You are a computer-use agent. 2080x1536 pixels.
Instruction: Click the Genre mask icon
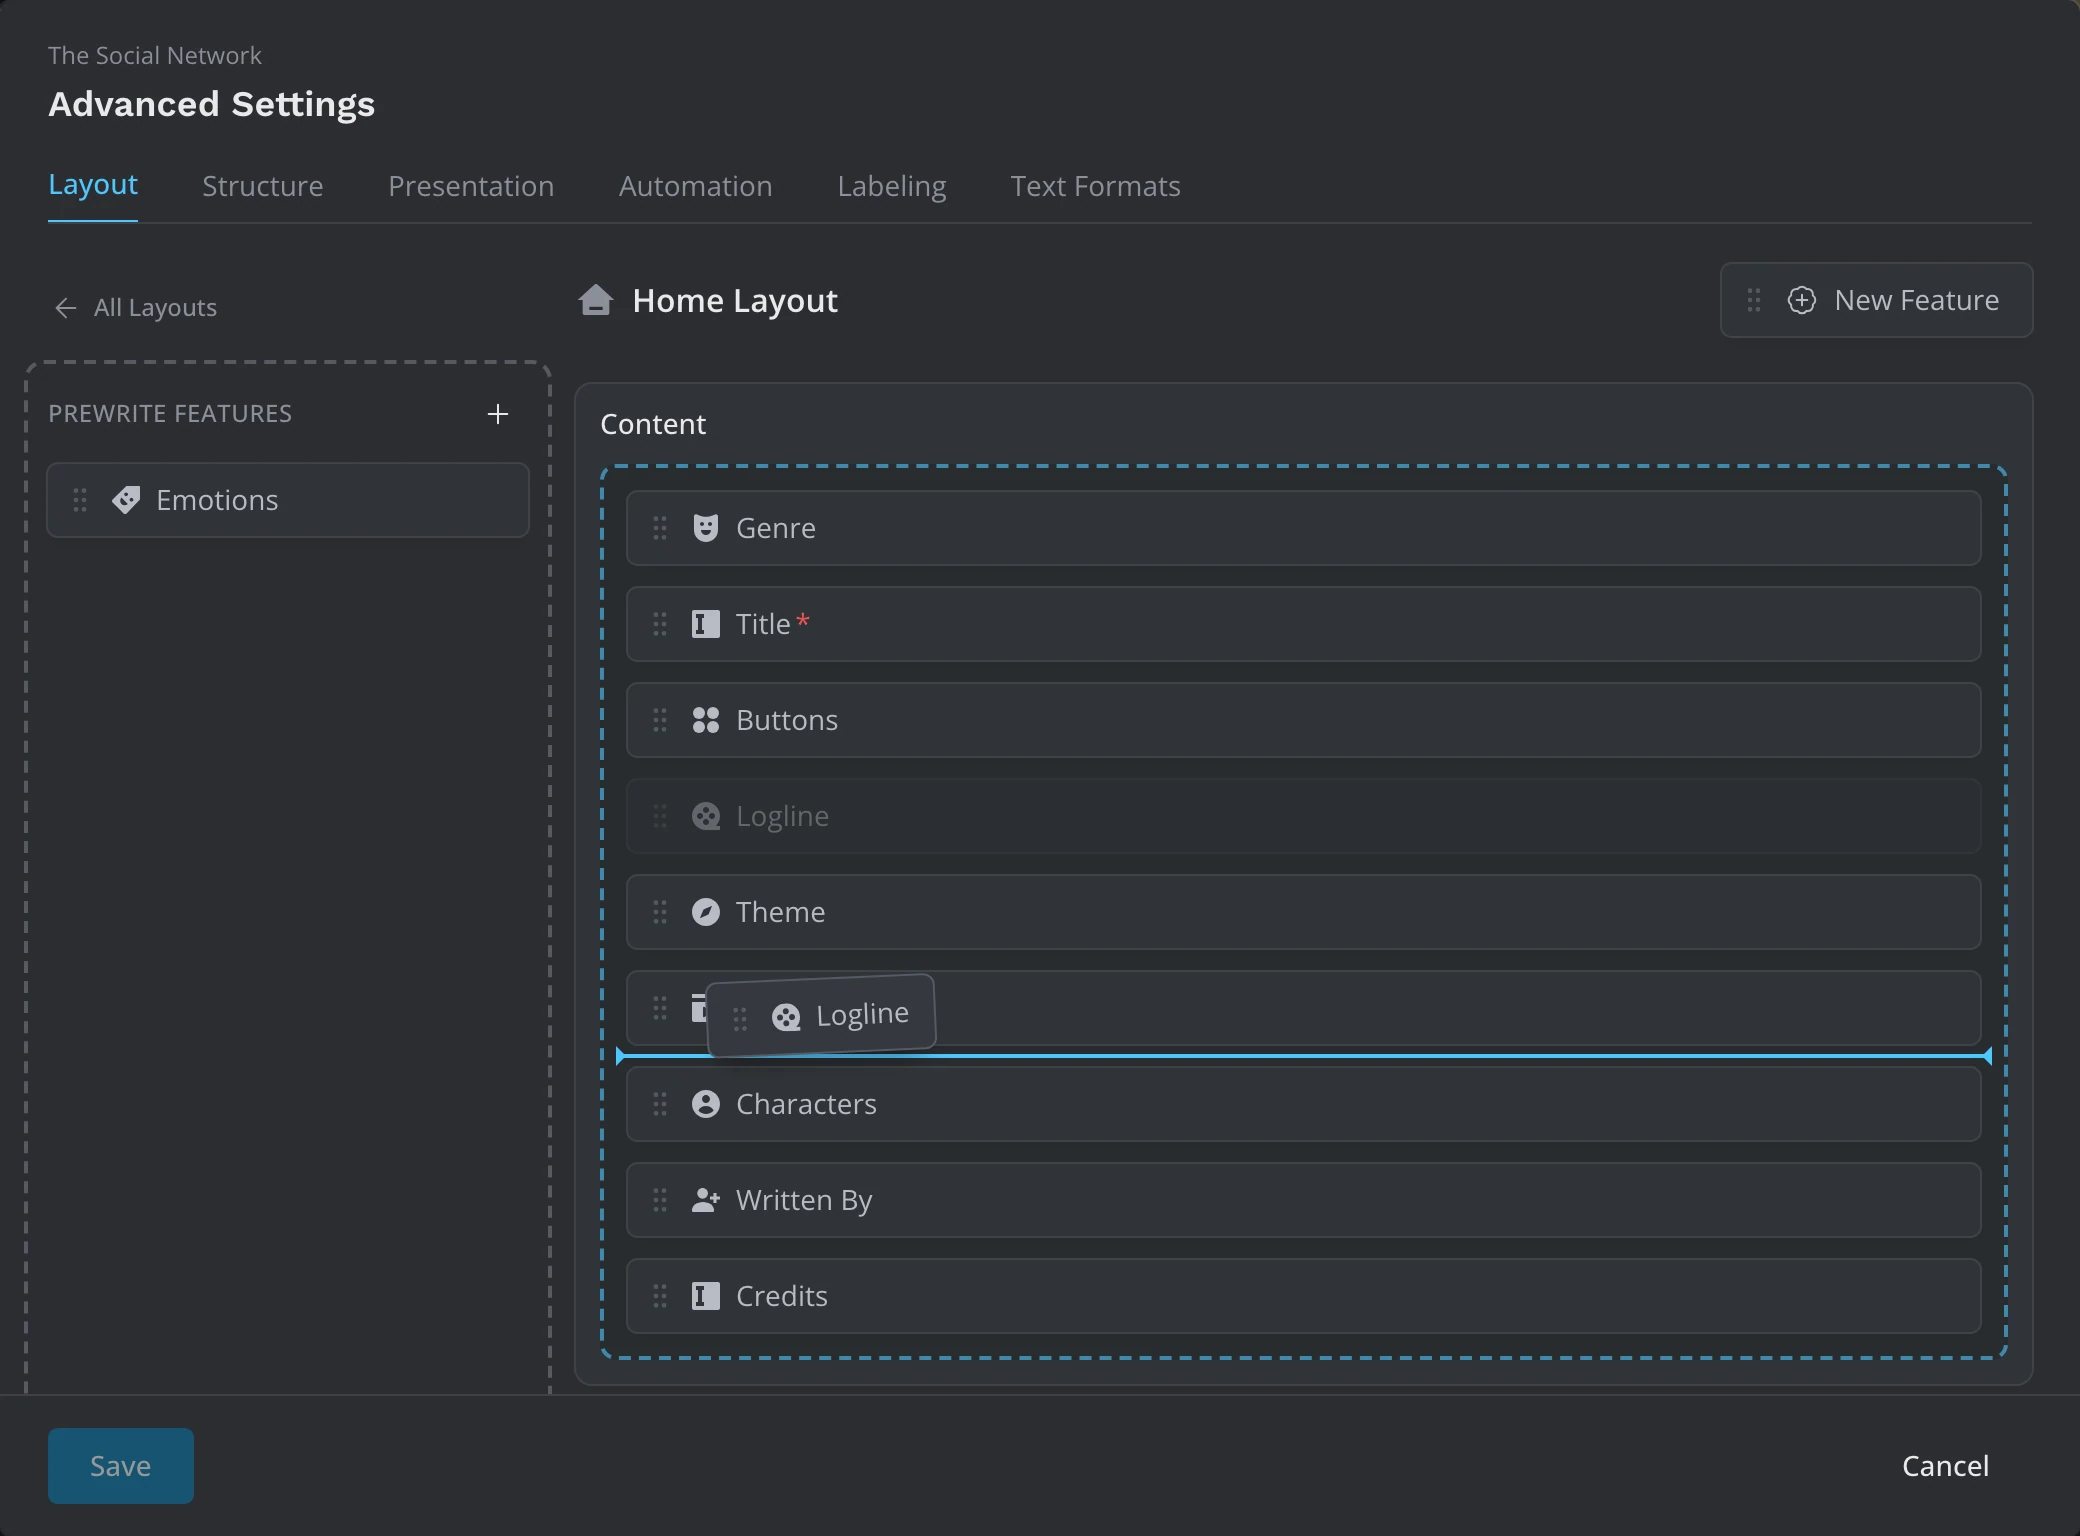[706, 528]
